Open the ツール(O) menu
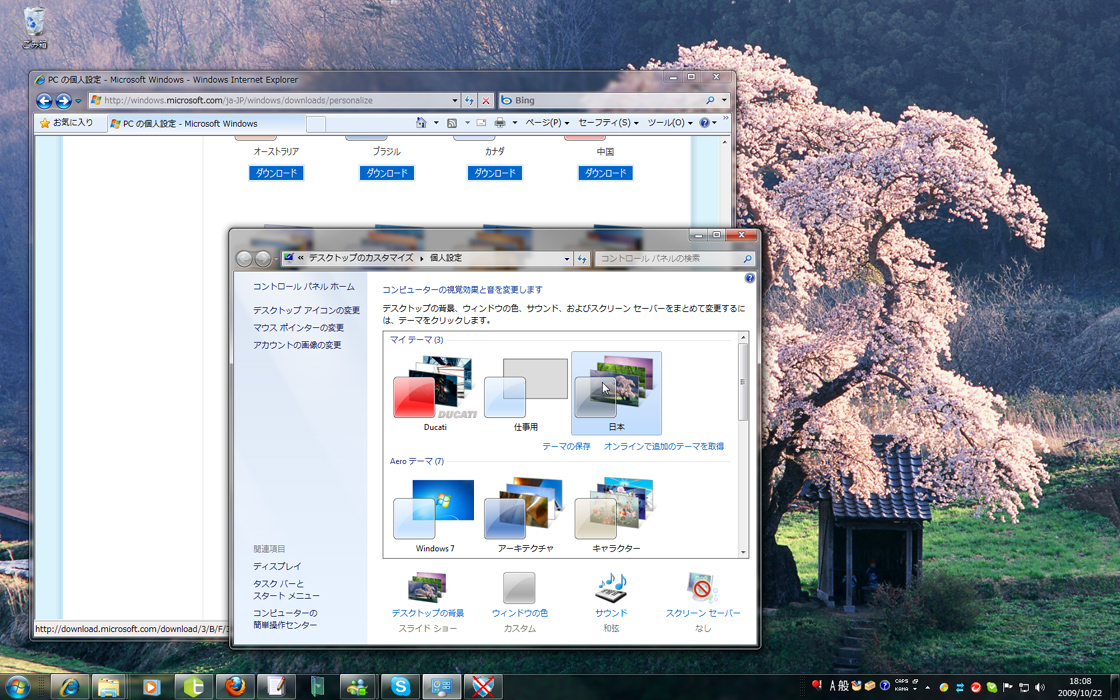Image resolution: width=1120 pixels, height=700 pixels. pyautogui.click(x=670, y=123)
